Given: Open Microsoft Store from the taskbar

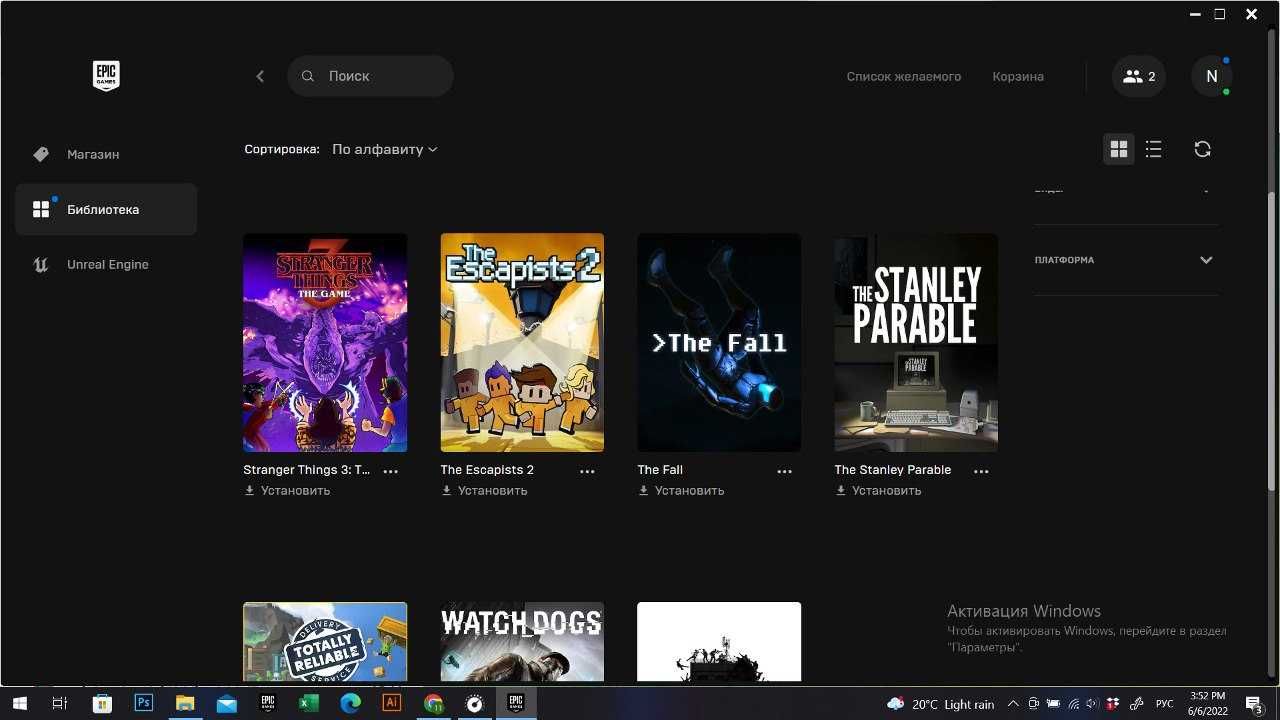Looking at the screenshot, I should pos(102,704).
